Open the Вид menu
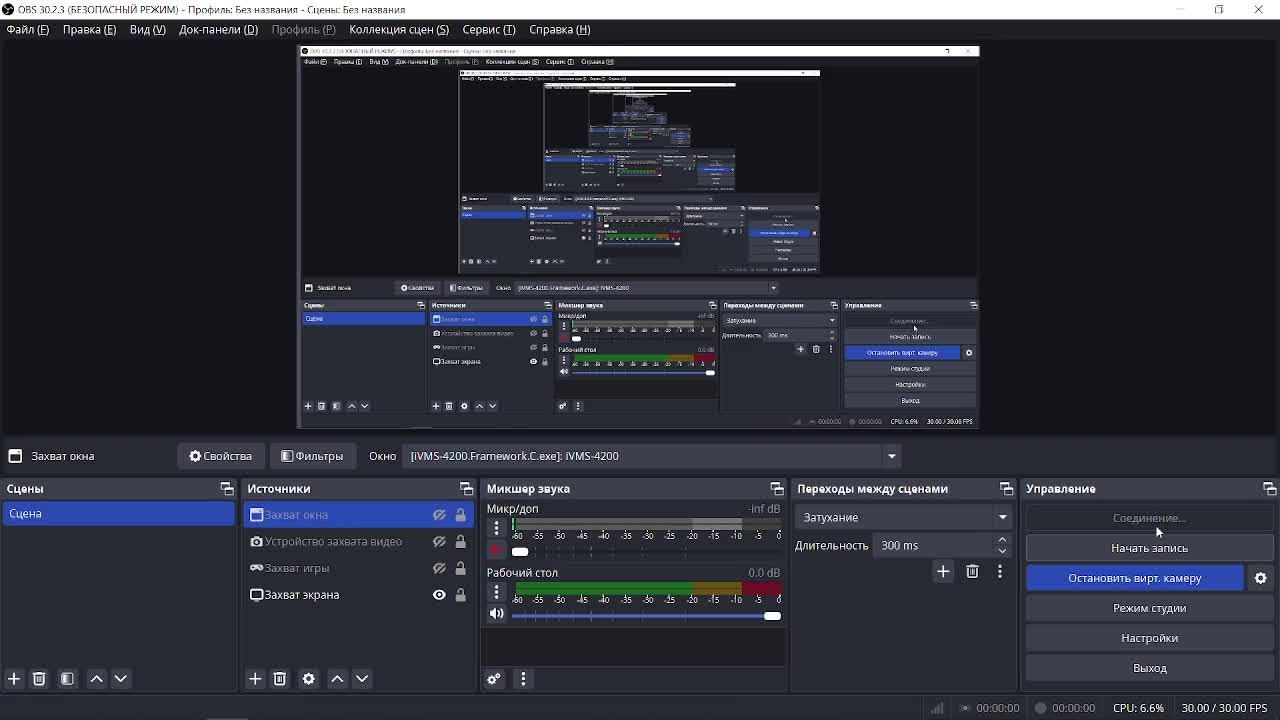This screenshot has height=720, width=1280. click(x=148, y=29)
